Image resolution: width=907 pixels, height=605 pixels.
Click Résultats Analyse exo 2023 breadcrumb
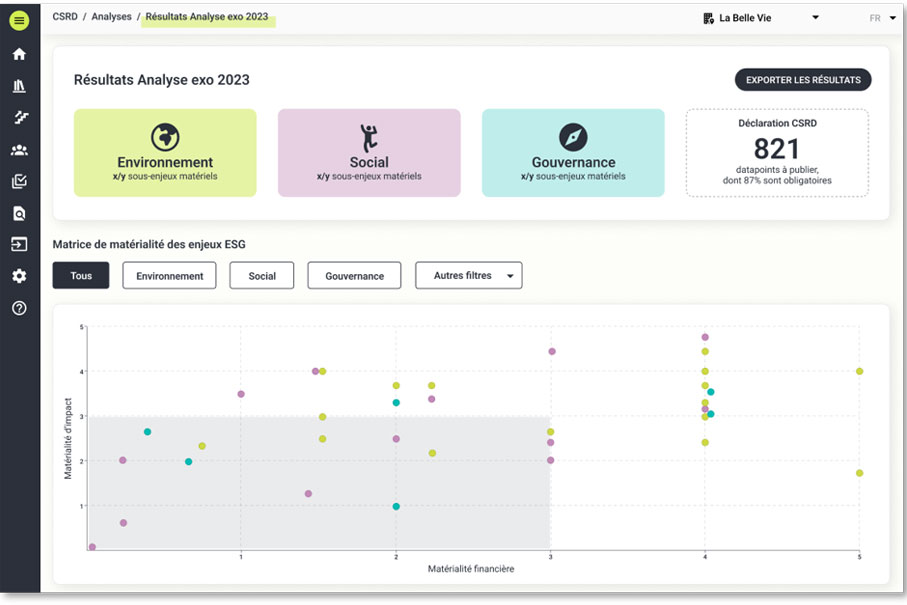coord(207,17)
